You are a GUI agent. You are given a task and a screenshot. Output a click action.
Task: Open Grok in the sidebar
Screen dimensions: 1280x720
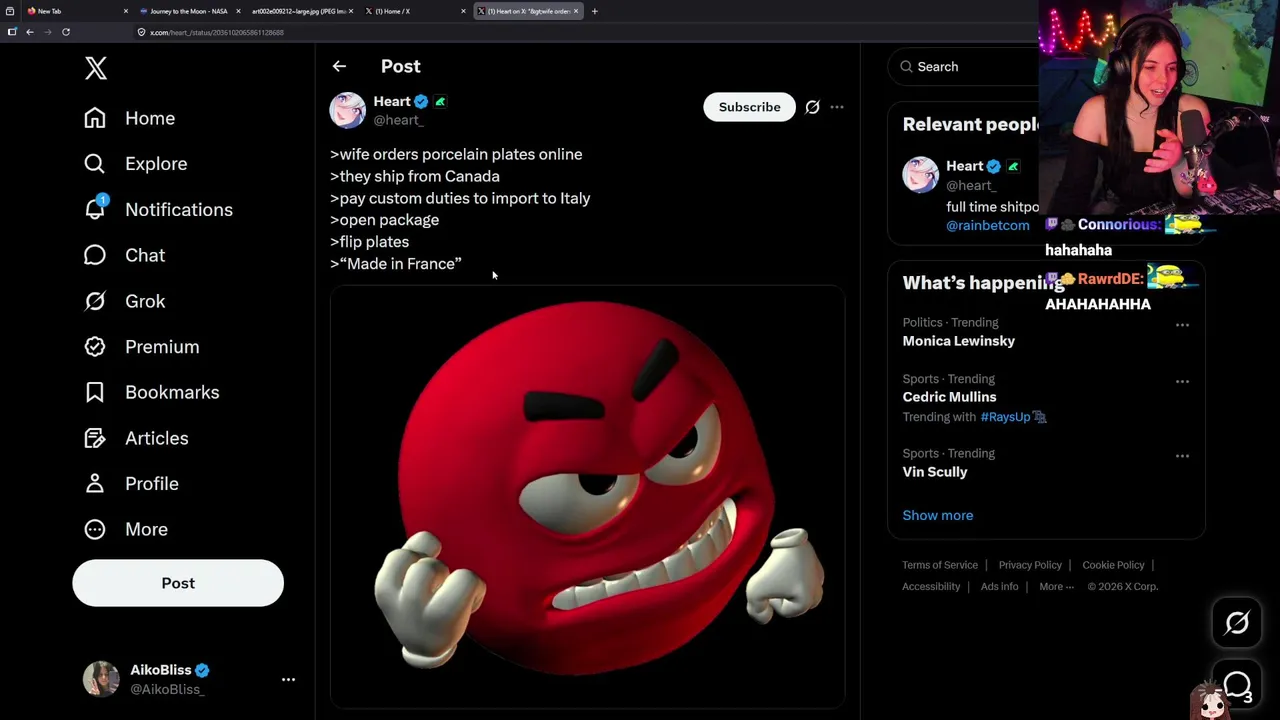click(124, 301)
